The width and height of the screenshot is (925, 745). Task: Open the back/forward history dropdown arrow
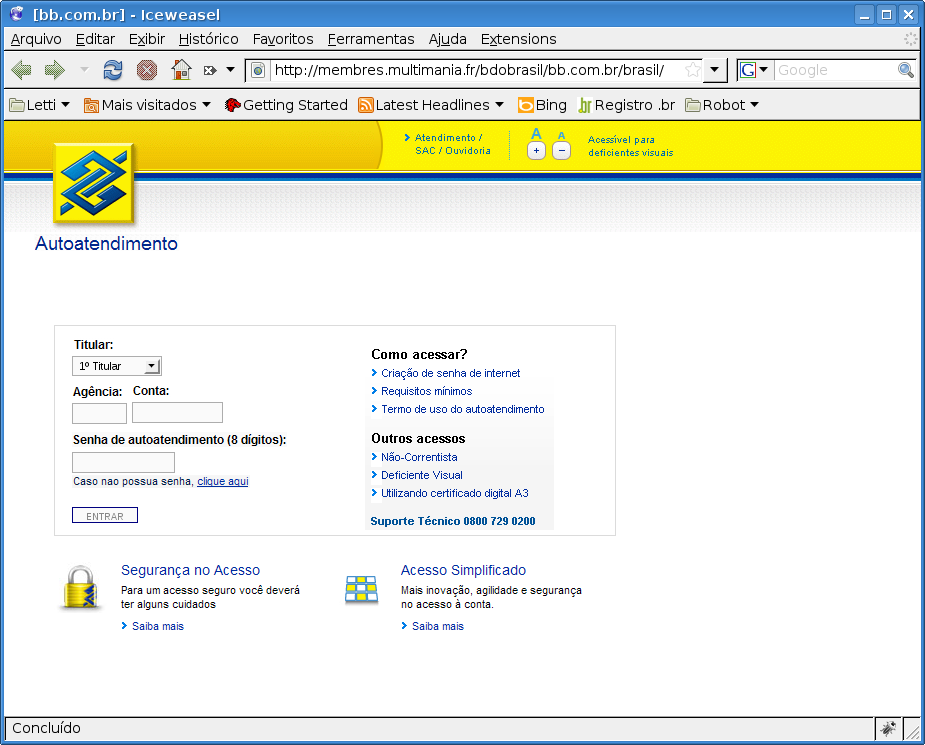point(84,70)
